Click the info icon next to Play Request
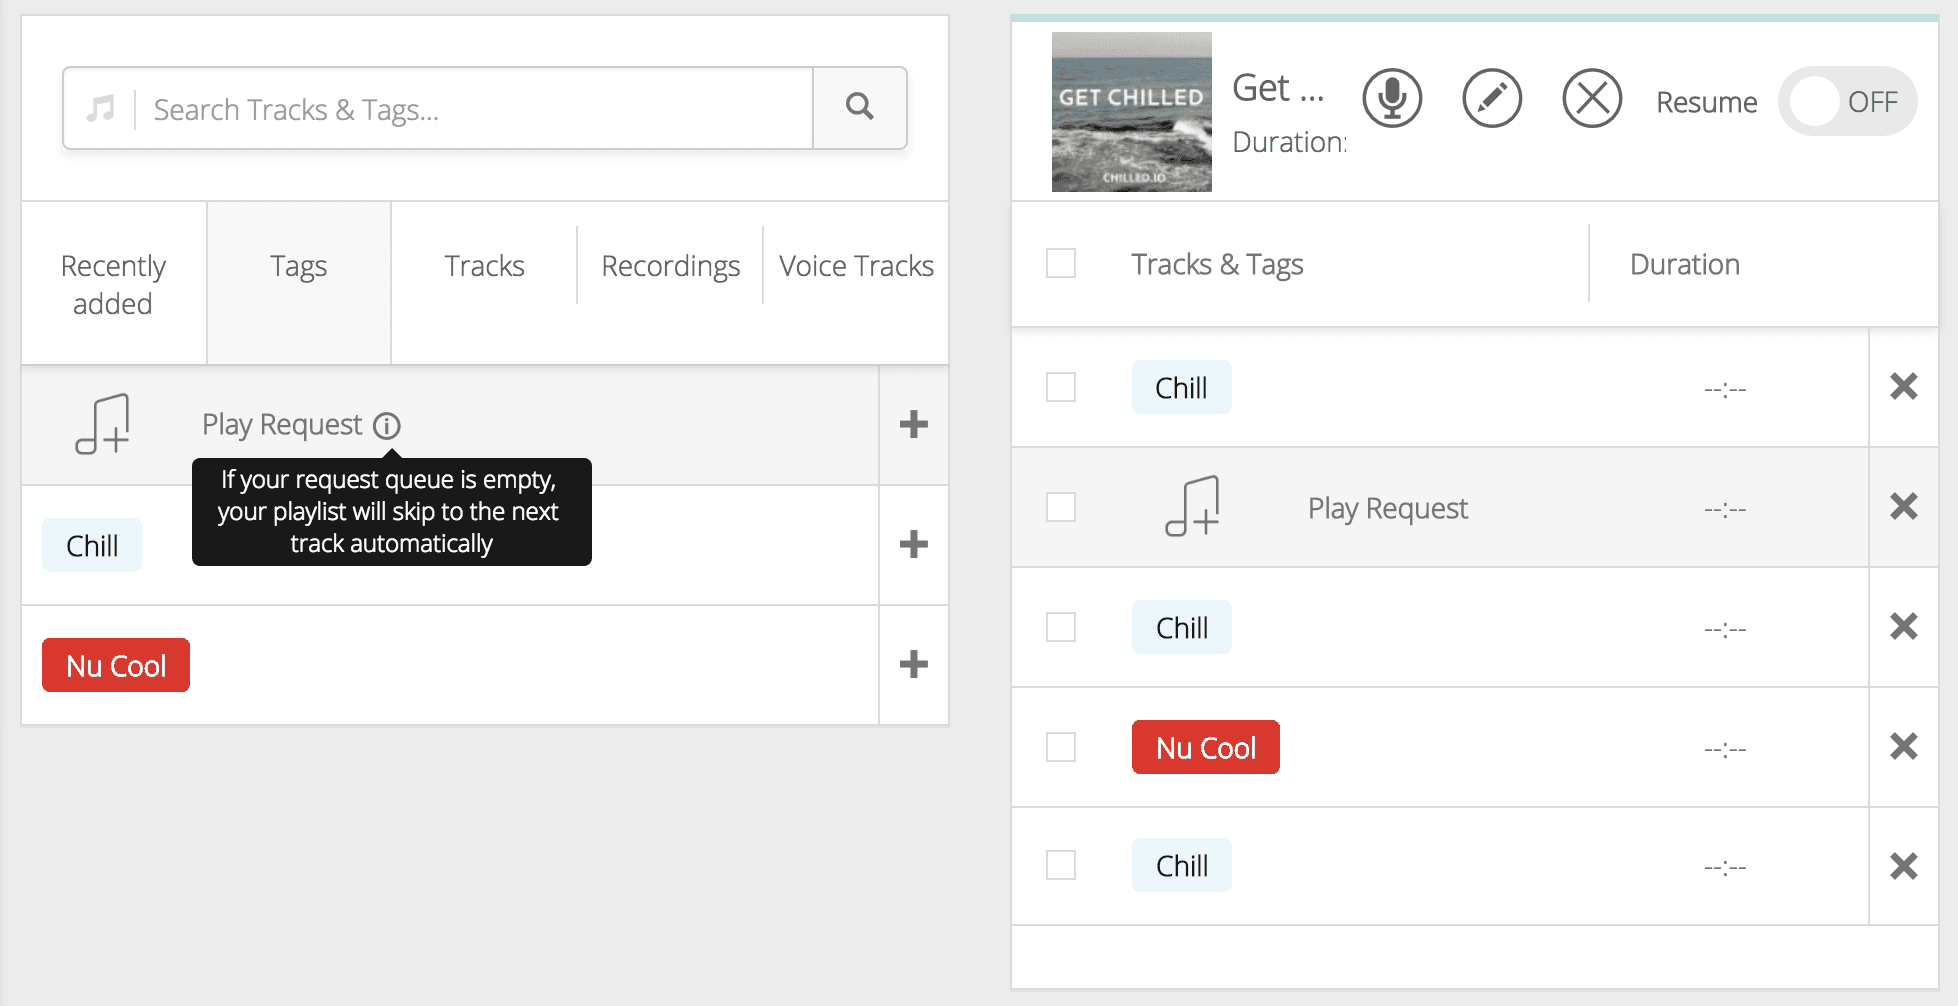The height and width of the screenshot is (1006, 1958). tap(389, 425)
